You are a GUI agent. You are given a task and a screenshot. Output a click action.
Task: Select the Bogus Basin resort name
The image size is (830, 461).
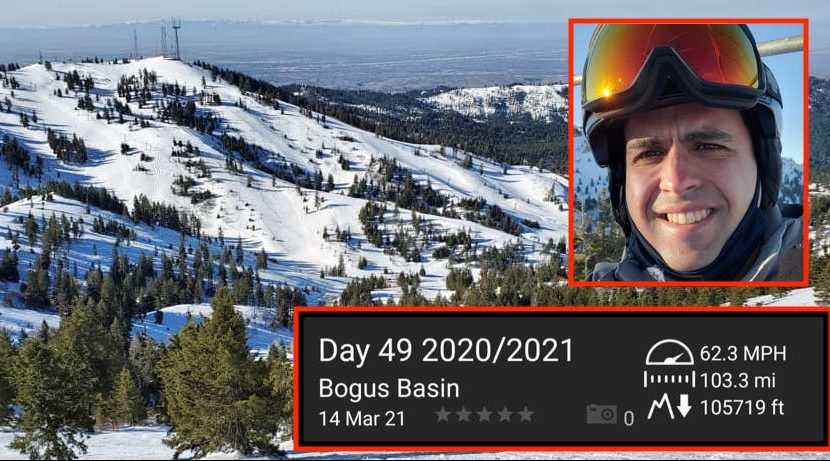click(x=389, y=389)
